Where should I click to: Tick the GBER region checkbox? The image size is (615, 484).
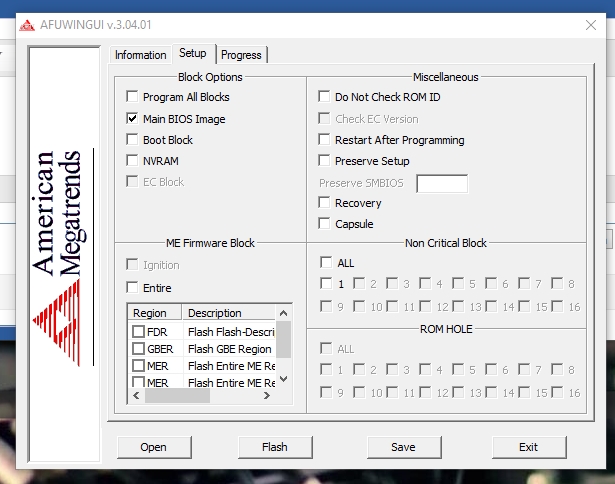(138, 348)
